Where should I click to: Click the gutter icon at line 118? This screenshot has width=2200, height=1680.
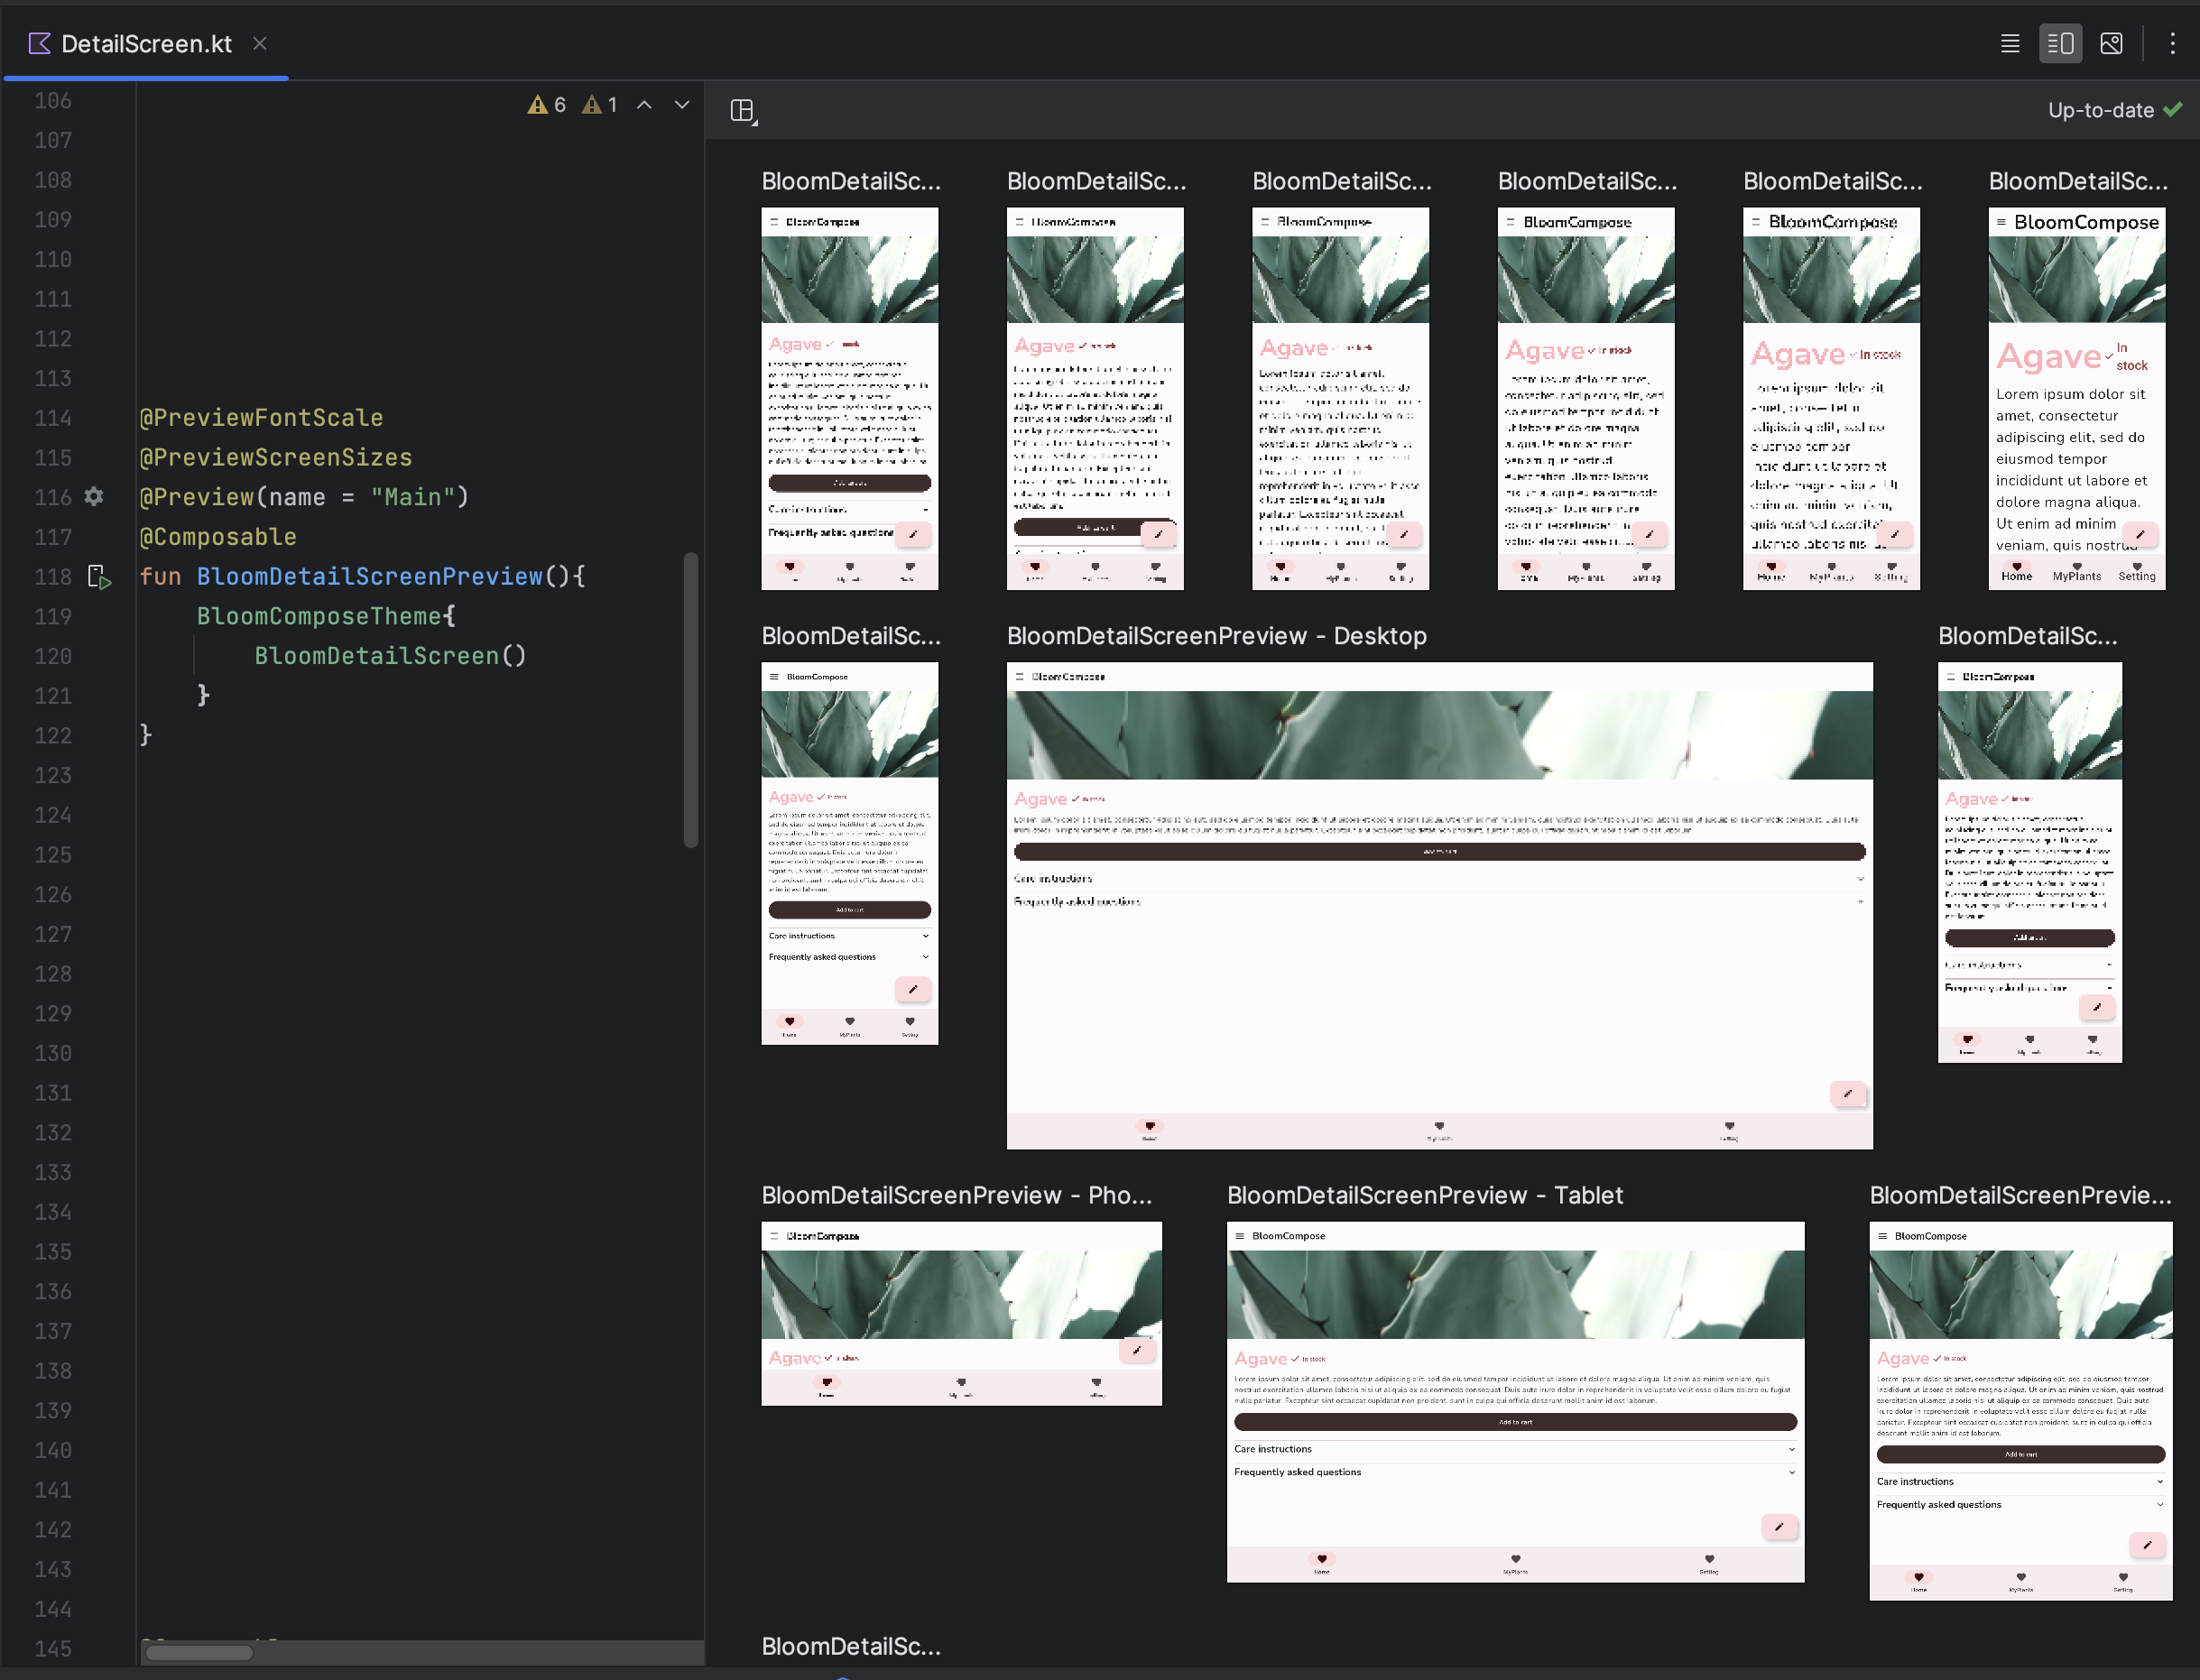pyautogui.click(x=98, y=577)
